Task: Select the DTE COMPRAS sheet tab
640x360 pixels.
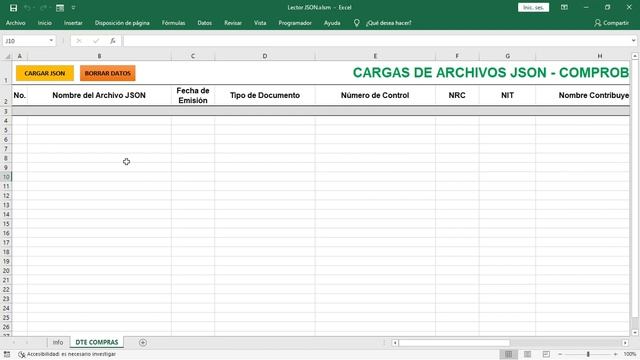Action: [97, 342]
